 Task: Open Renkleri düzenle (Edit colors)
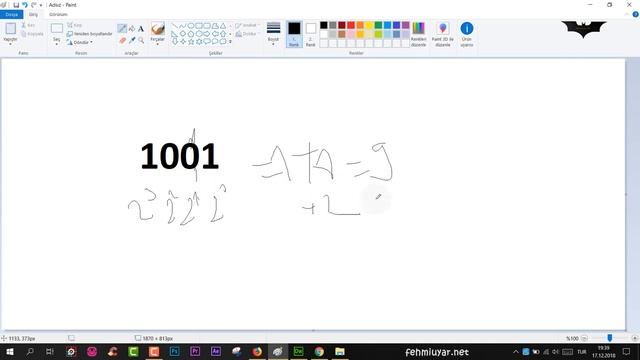tap(418, 34)
